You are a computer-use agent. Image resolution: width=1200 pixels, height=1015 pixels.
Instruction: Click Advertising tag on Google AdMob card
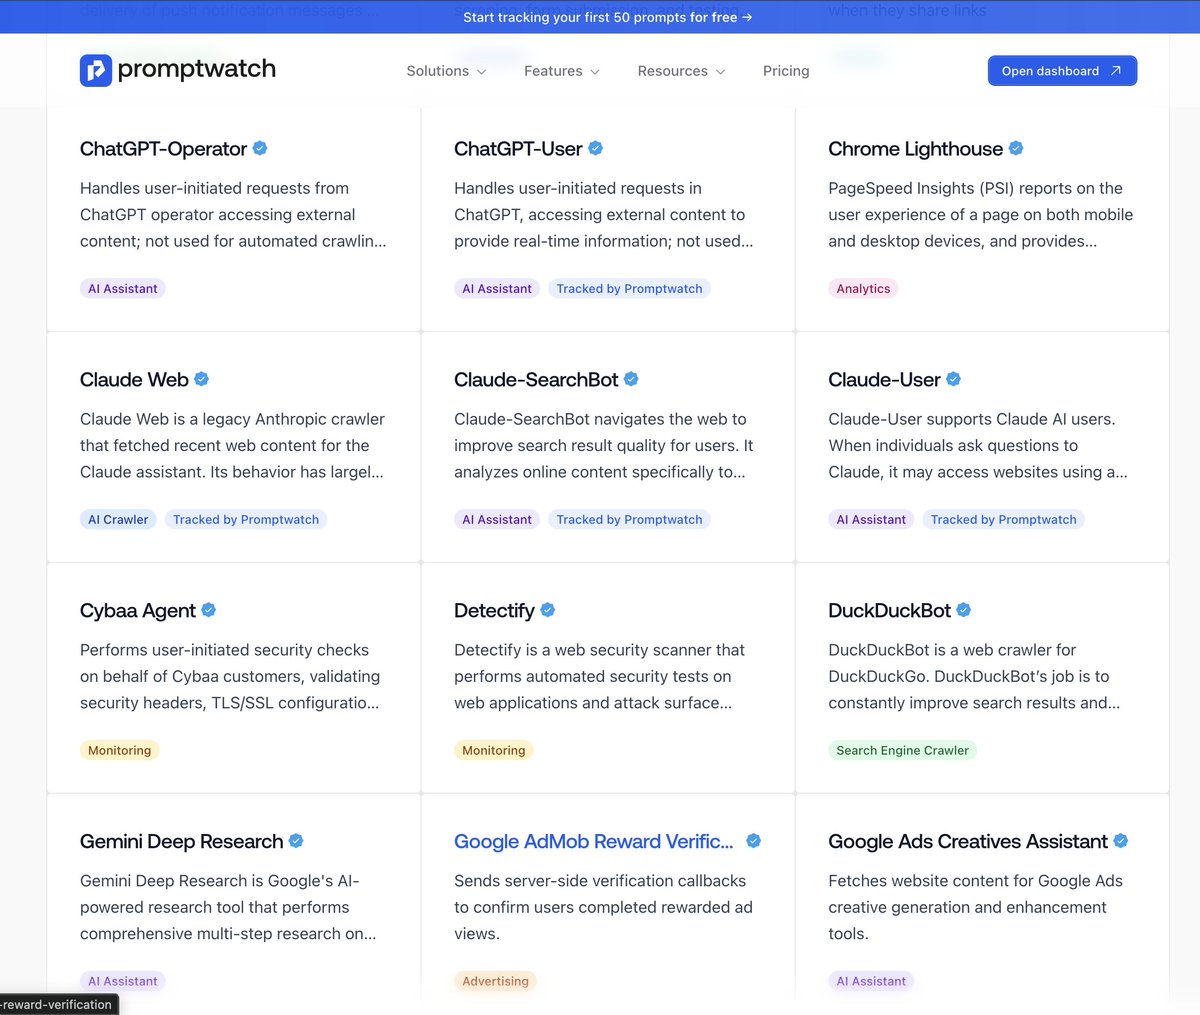click(x=495, y=982)
